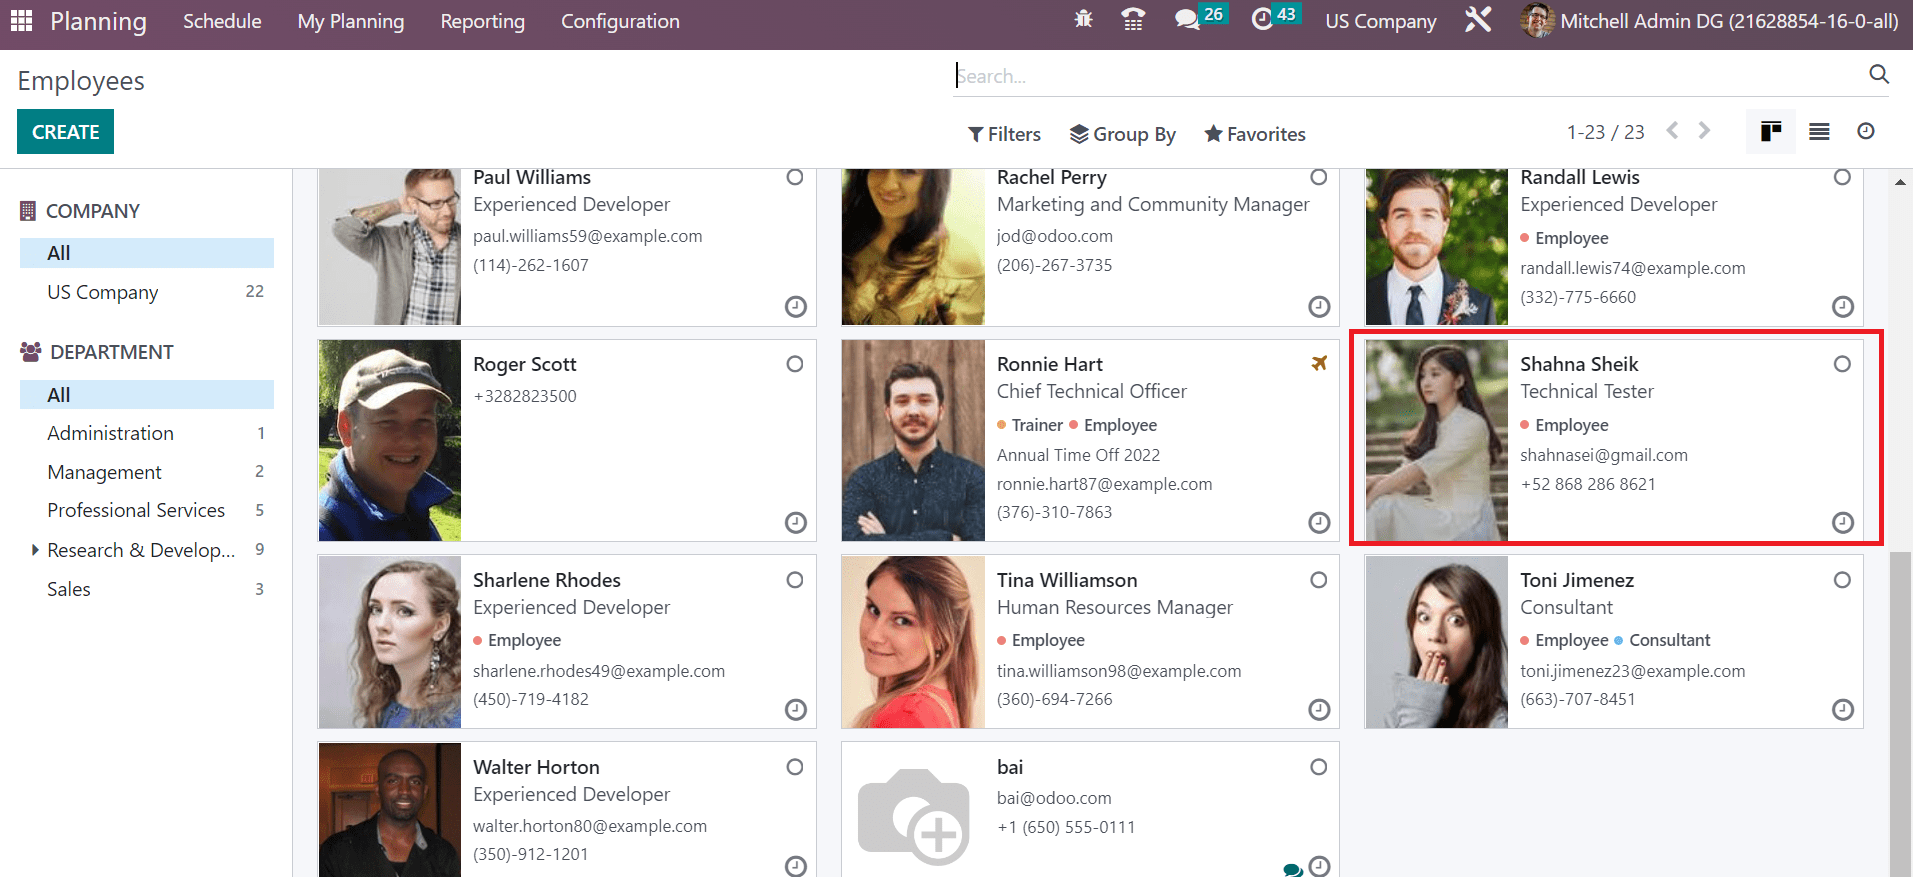The height and width of the screenshot is (877, 1913).
Task: Filter by Administration department
Action: 147,433
